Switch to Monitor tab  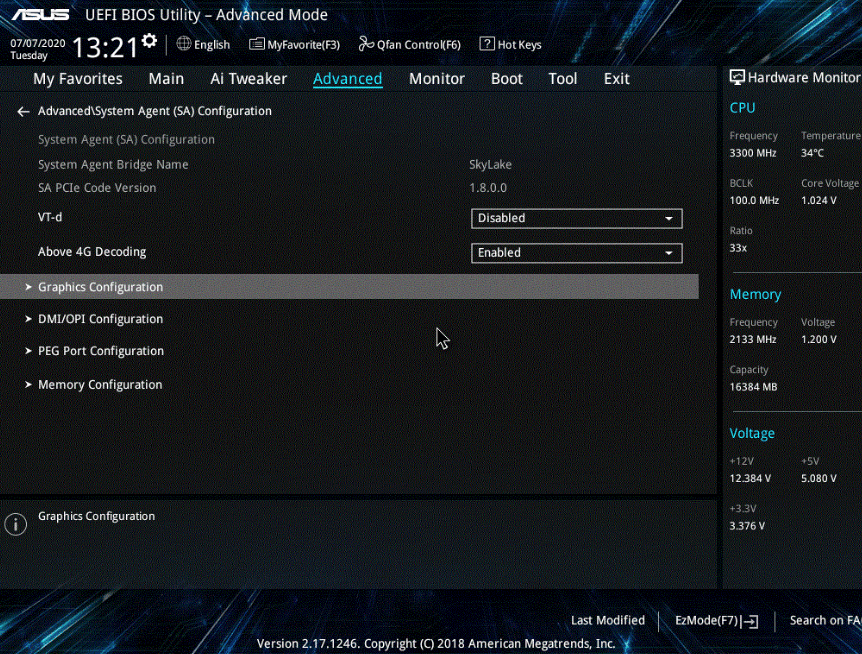pyautogui.click(x=437, y=79)
